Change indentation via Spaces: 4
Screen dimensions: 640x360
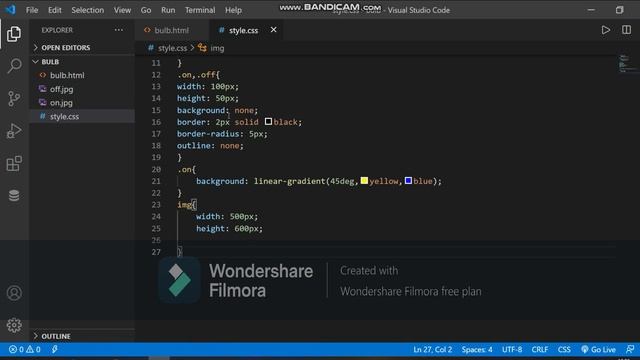tap(477, 349)
